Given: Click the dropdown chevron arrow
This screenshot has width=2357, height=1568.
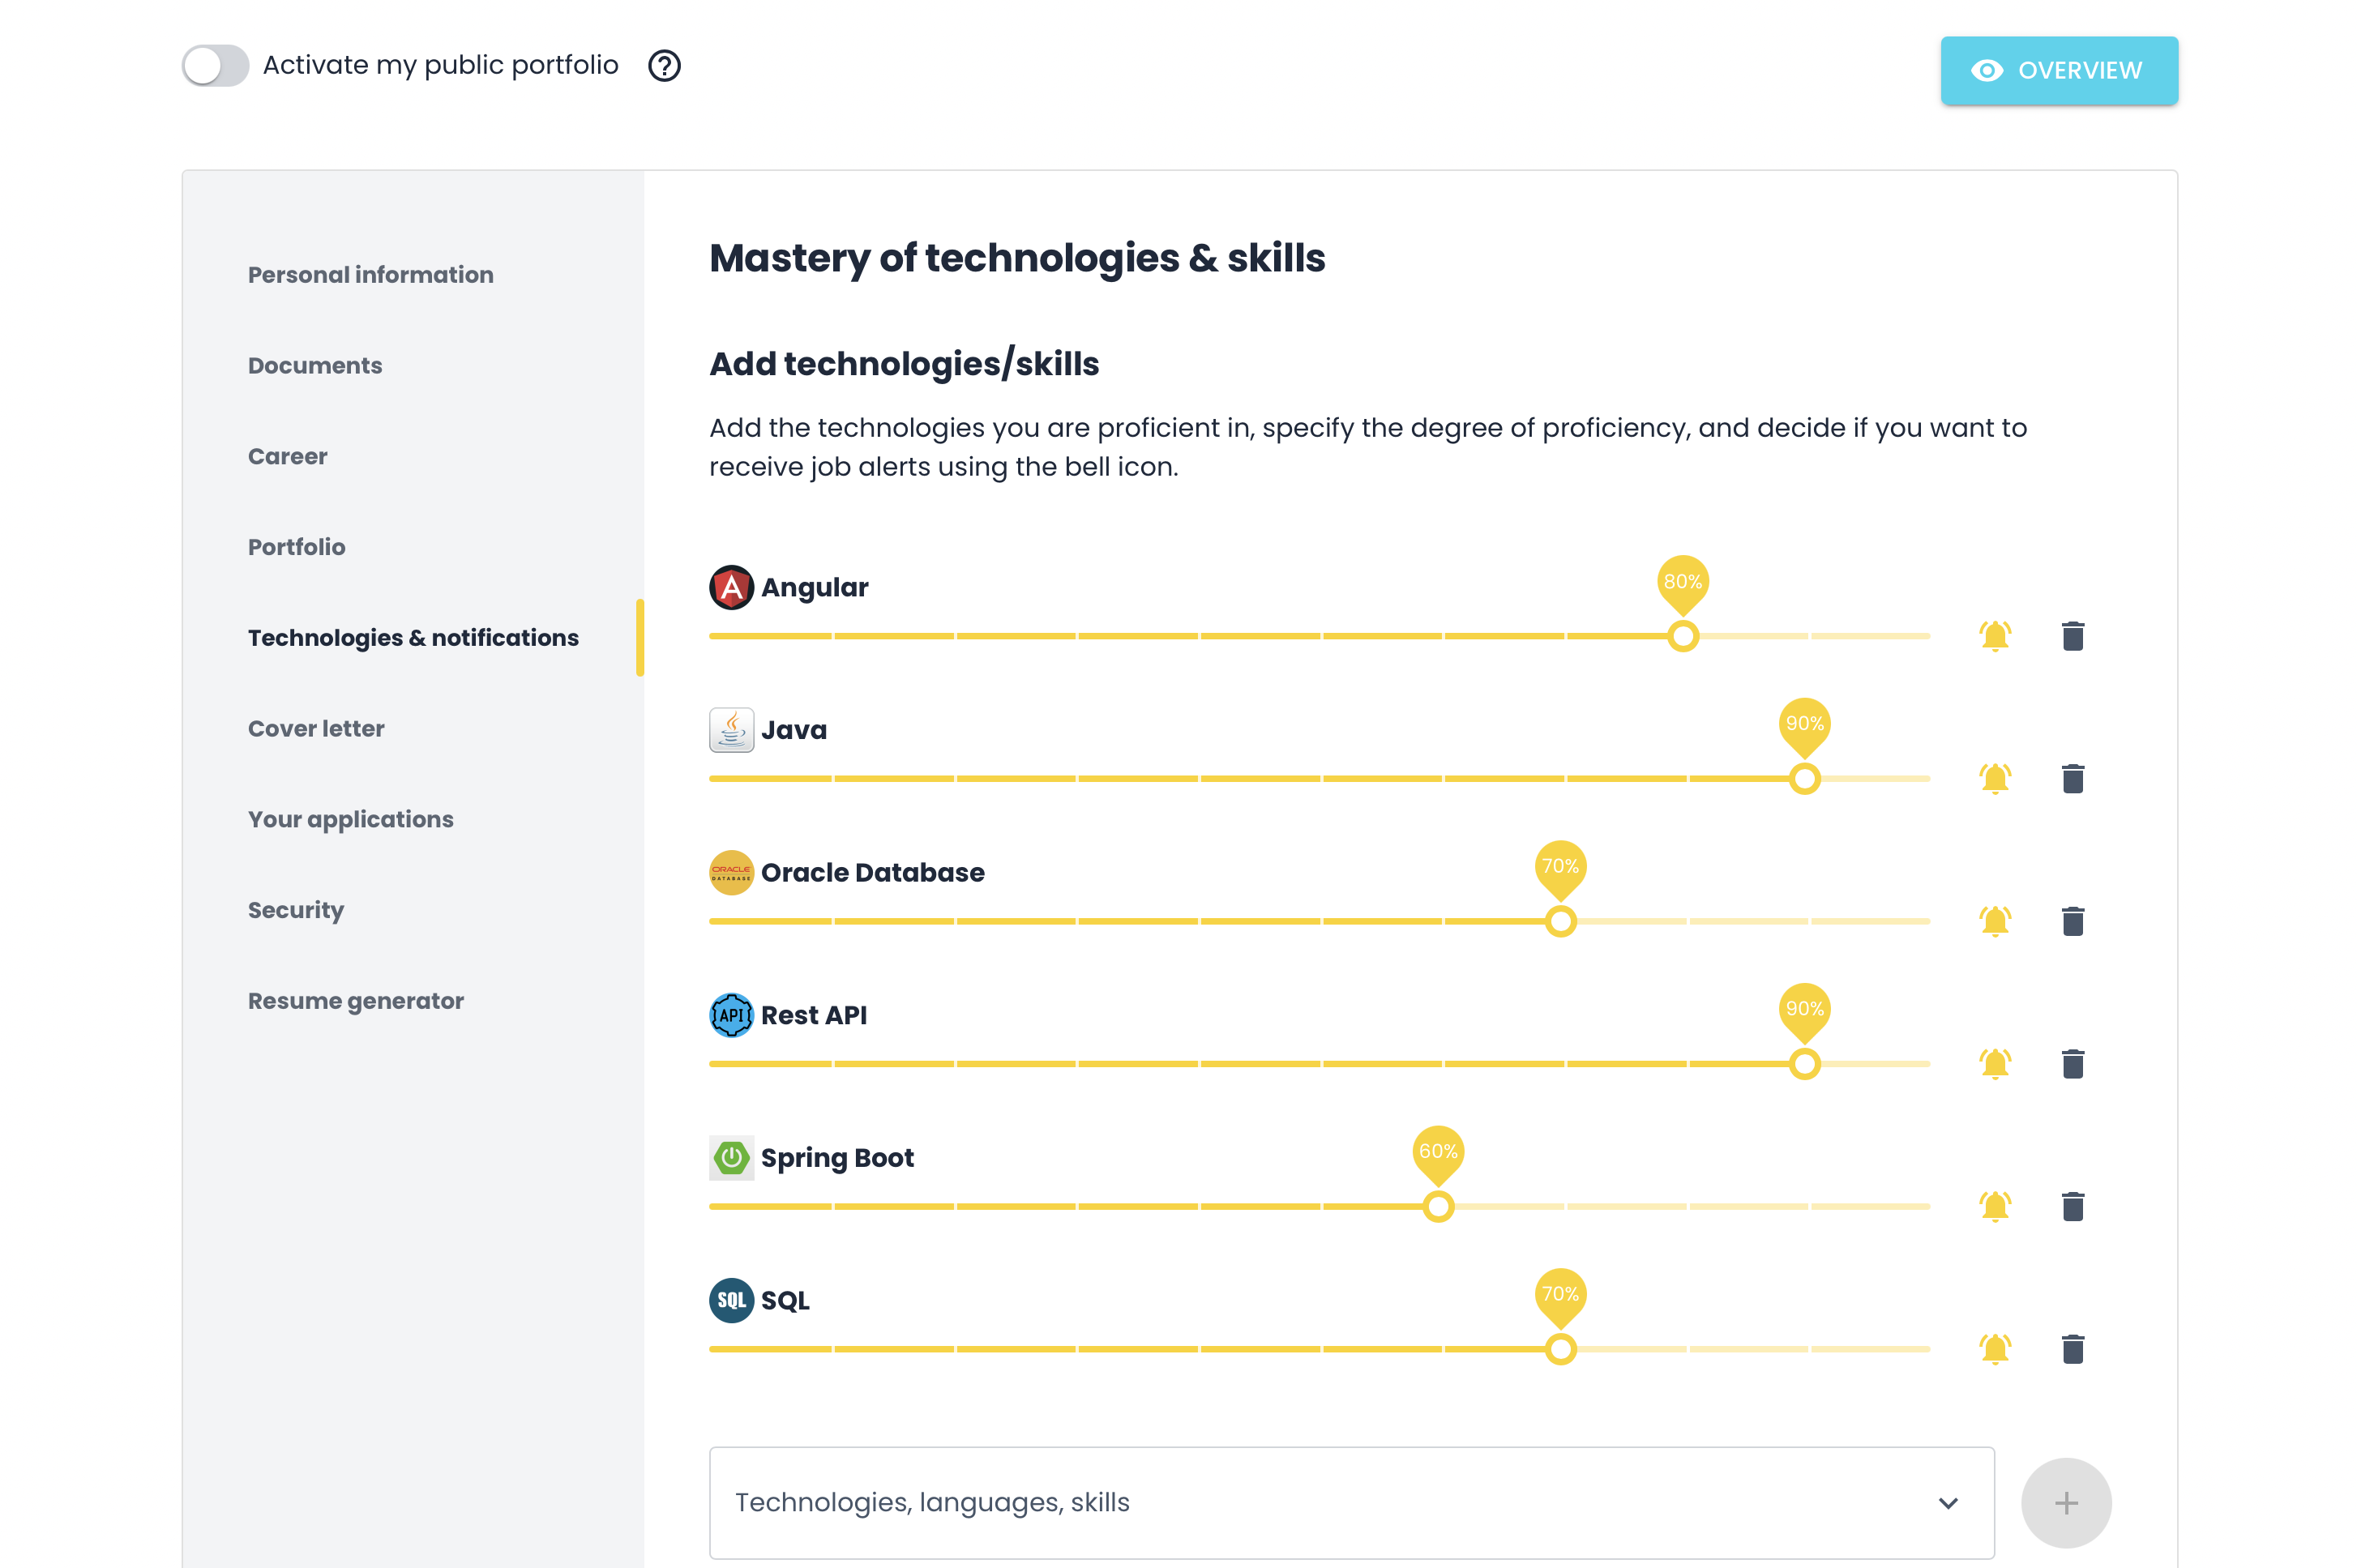Looking at the screenshot, I should pos(1947,1503).
